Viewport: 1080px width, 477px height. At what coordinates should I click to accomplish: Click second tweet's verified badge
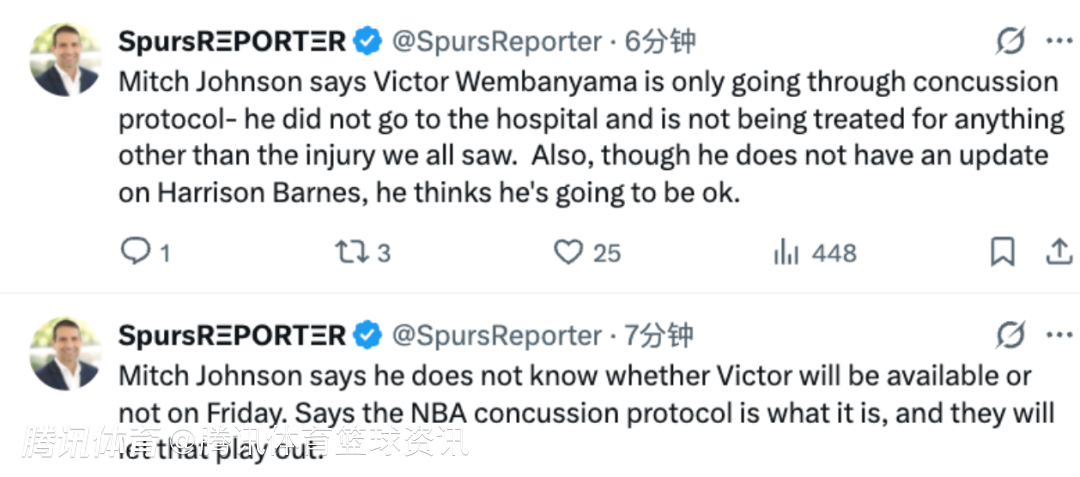tap(368, 335)
